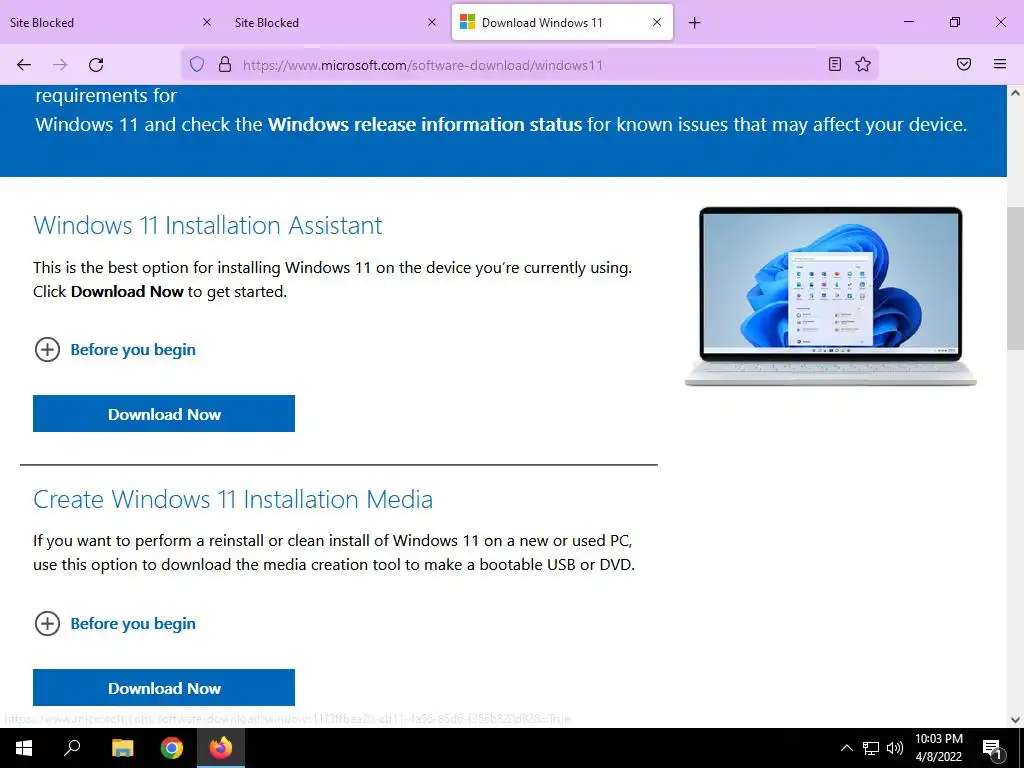Open the tracking protection shield icon
Screen dimensions: 1024x768
click(197, 64)
